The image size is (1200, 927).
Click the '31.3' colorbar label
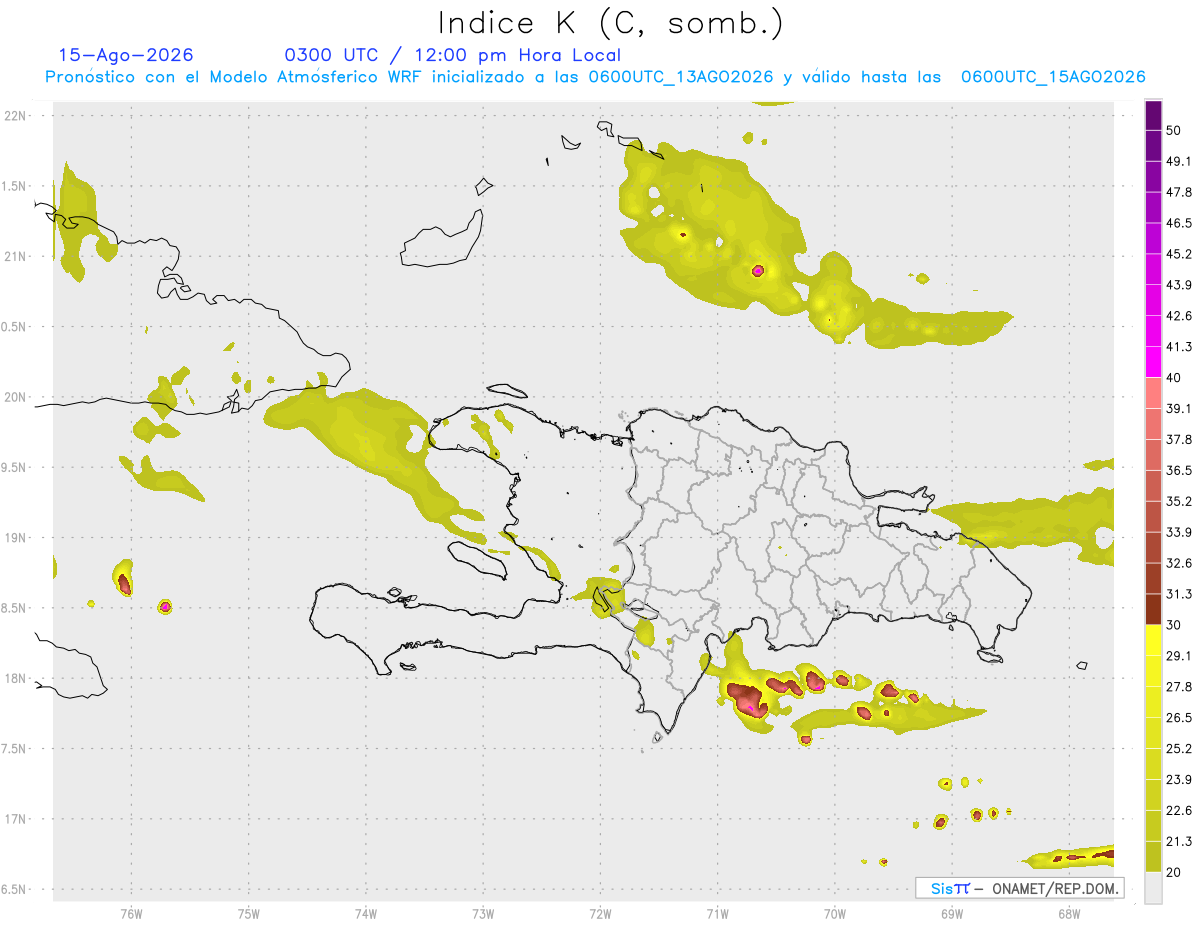(1178, 594)
